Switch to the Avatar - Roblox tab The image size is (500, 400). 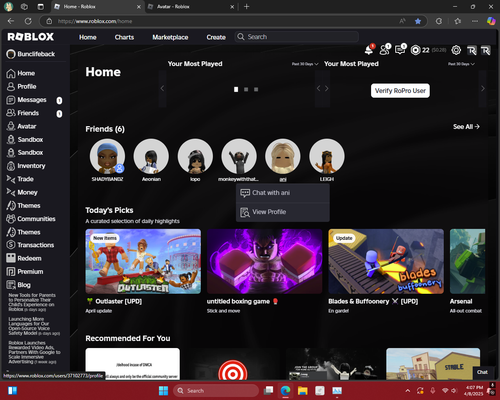(x=191, y=7)
